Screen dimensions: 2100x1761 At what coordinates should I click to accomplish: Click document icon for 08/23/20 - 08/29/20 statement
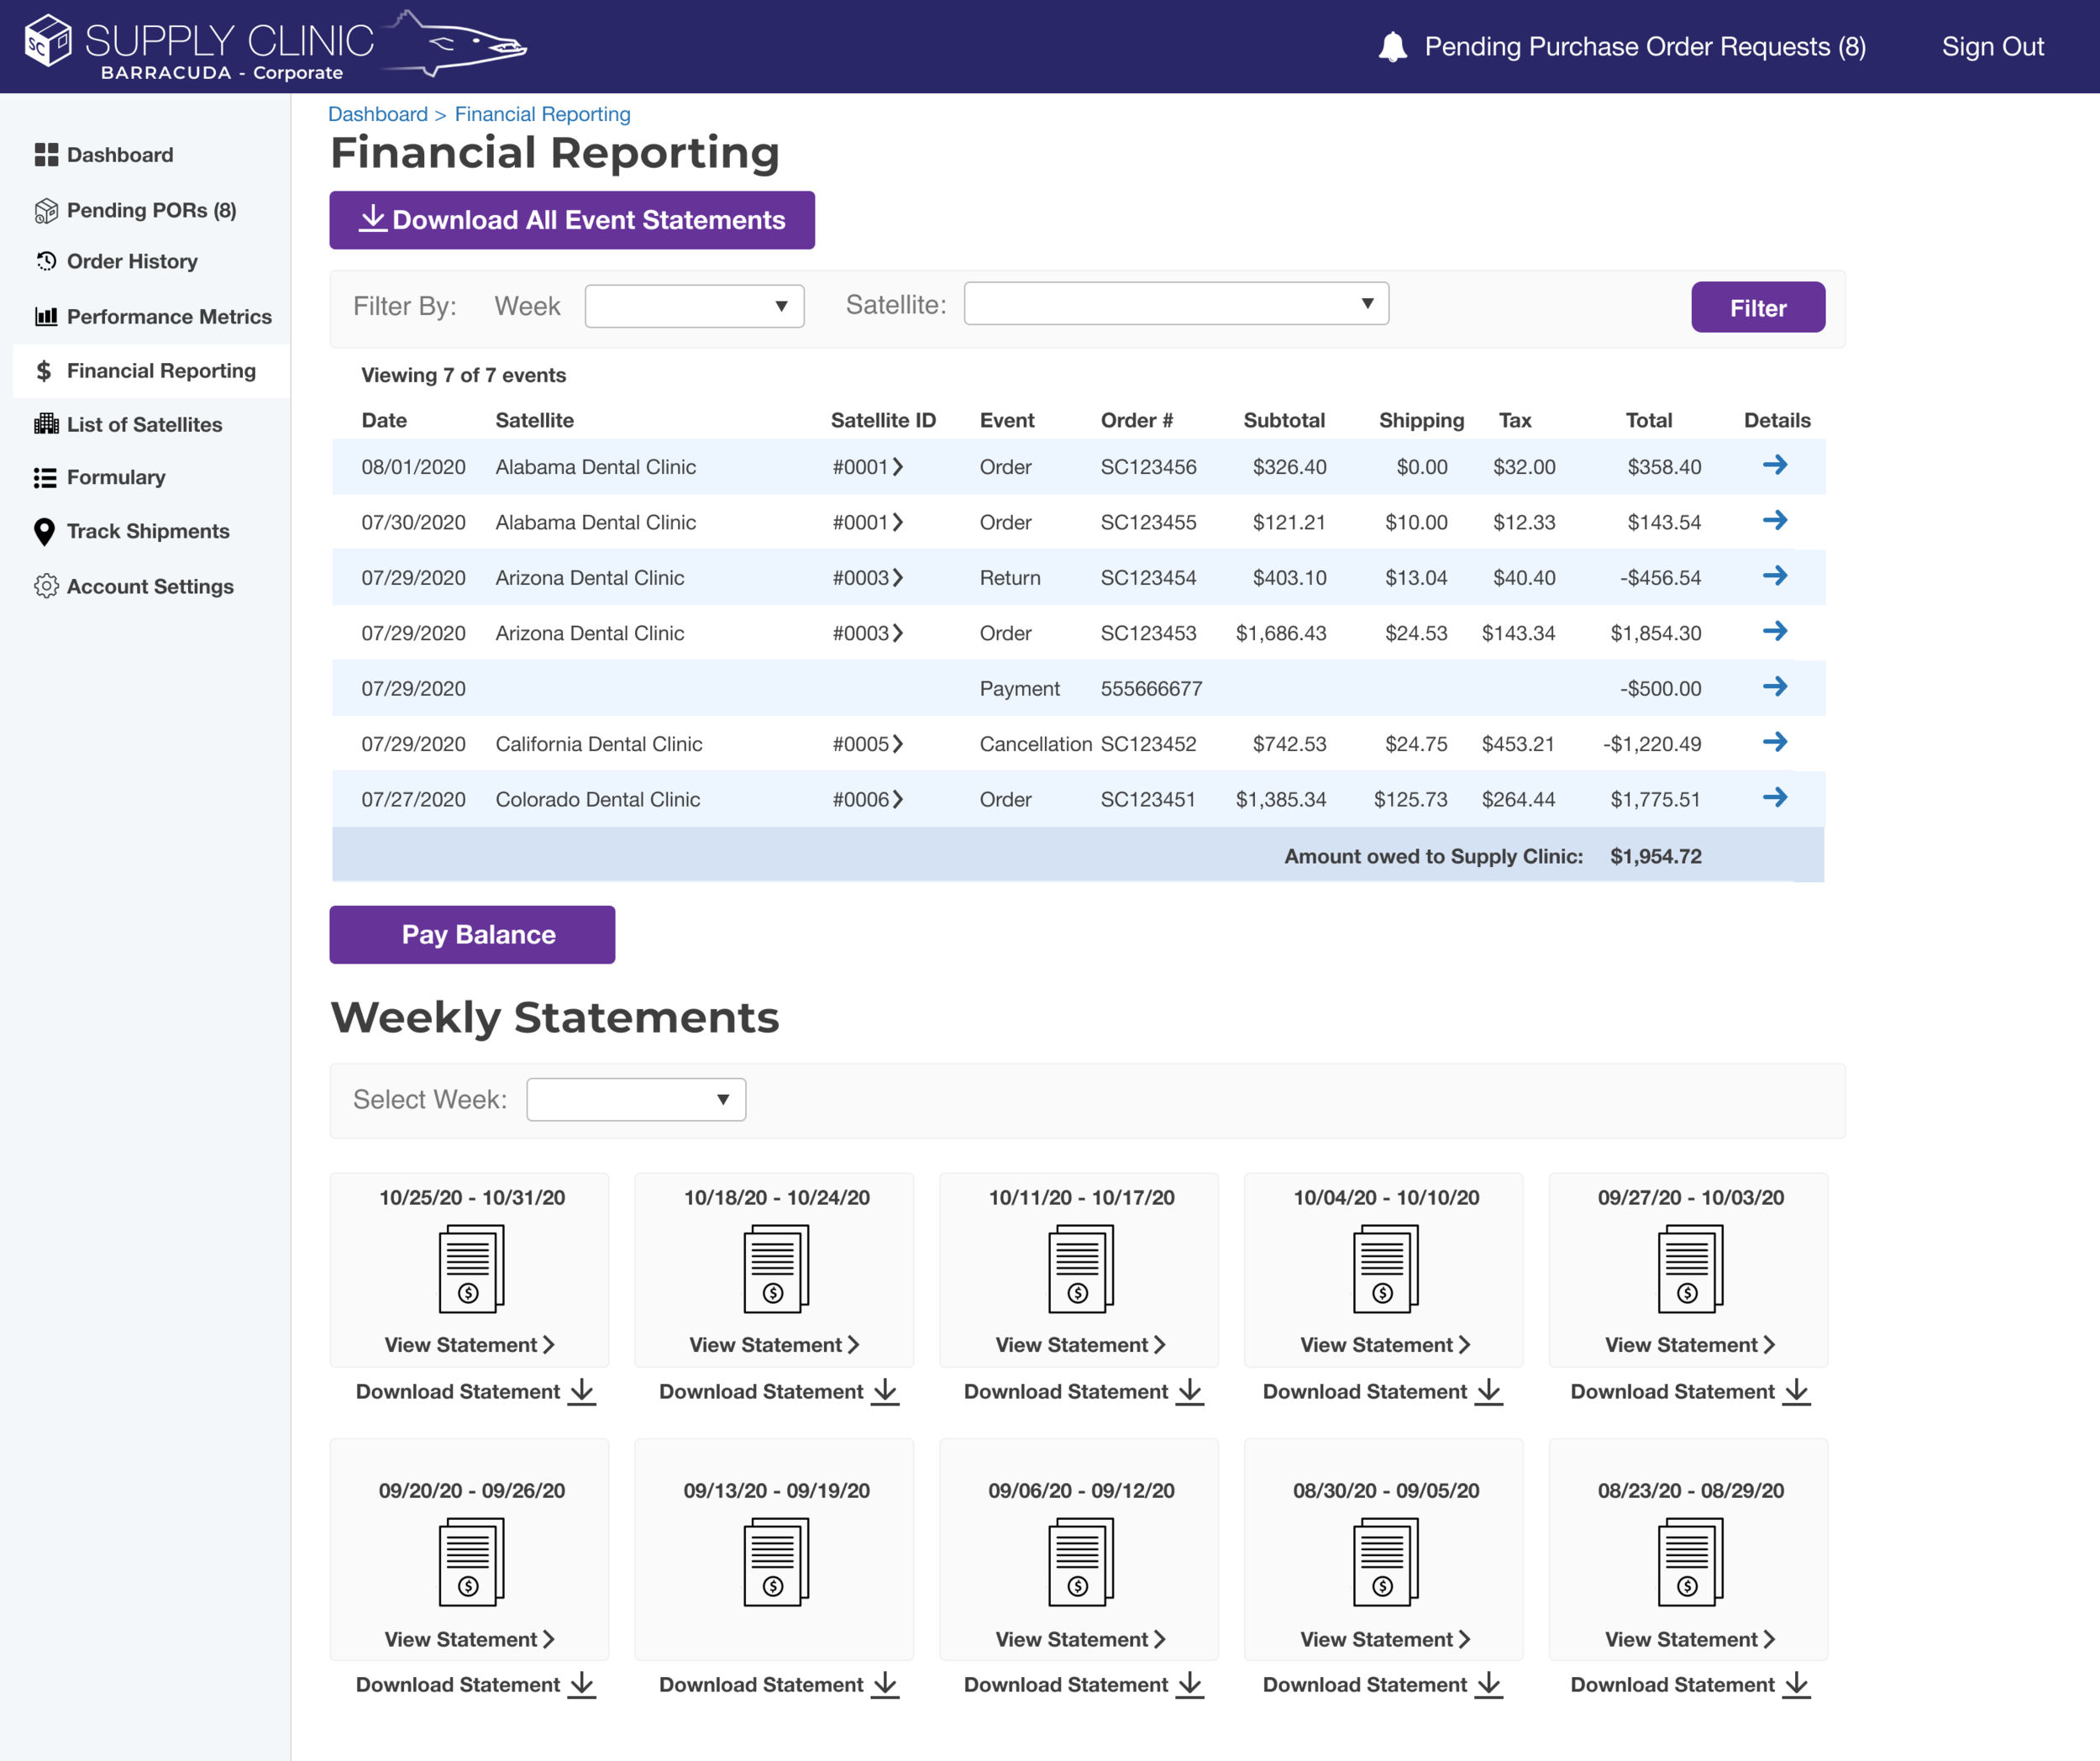click(1690, 1562)
